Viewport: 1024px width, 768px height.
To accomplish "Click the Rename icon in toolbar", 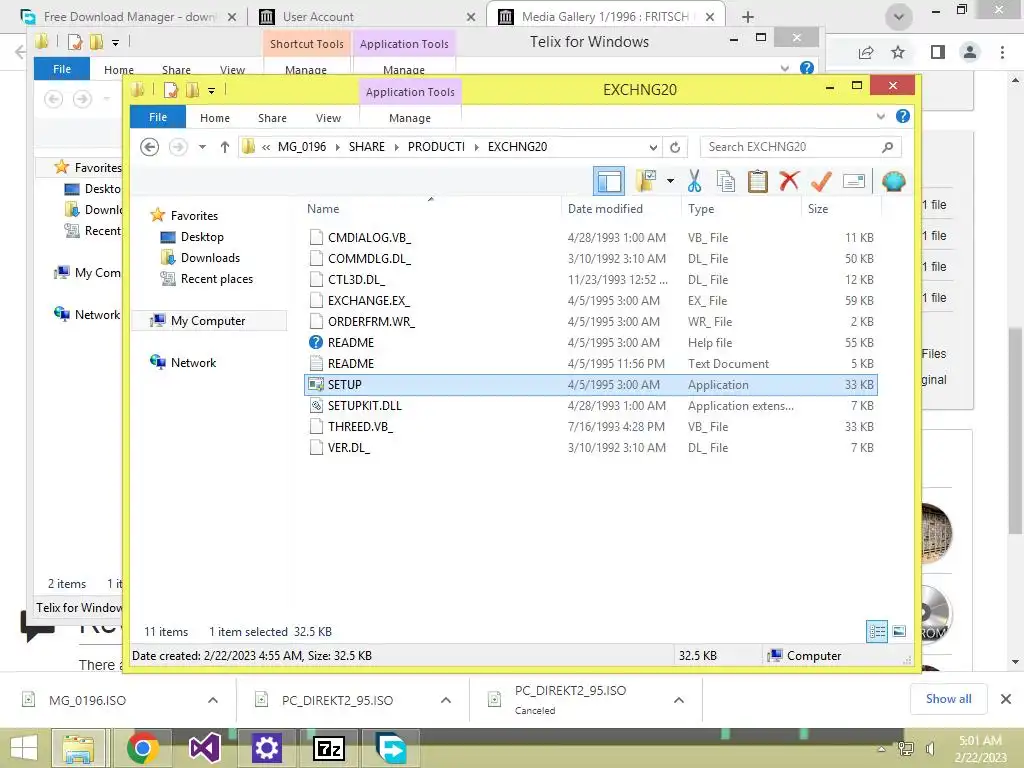I will pos(854,181).
